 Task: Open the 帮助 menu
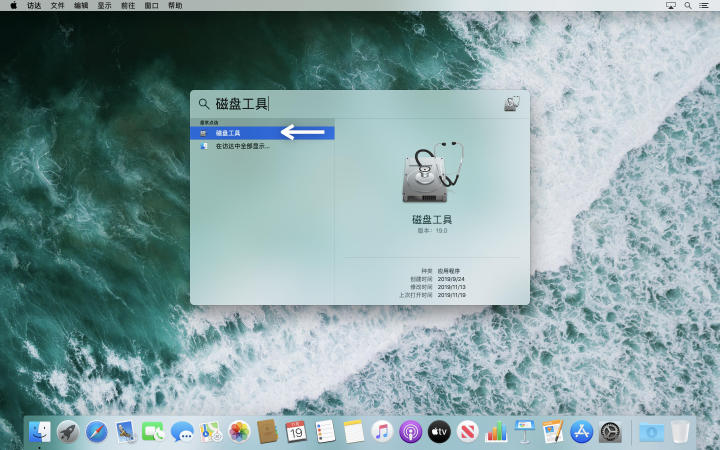point(175,6)
